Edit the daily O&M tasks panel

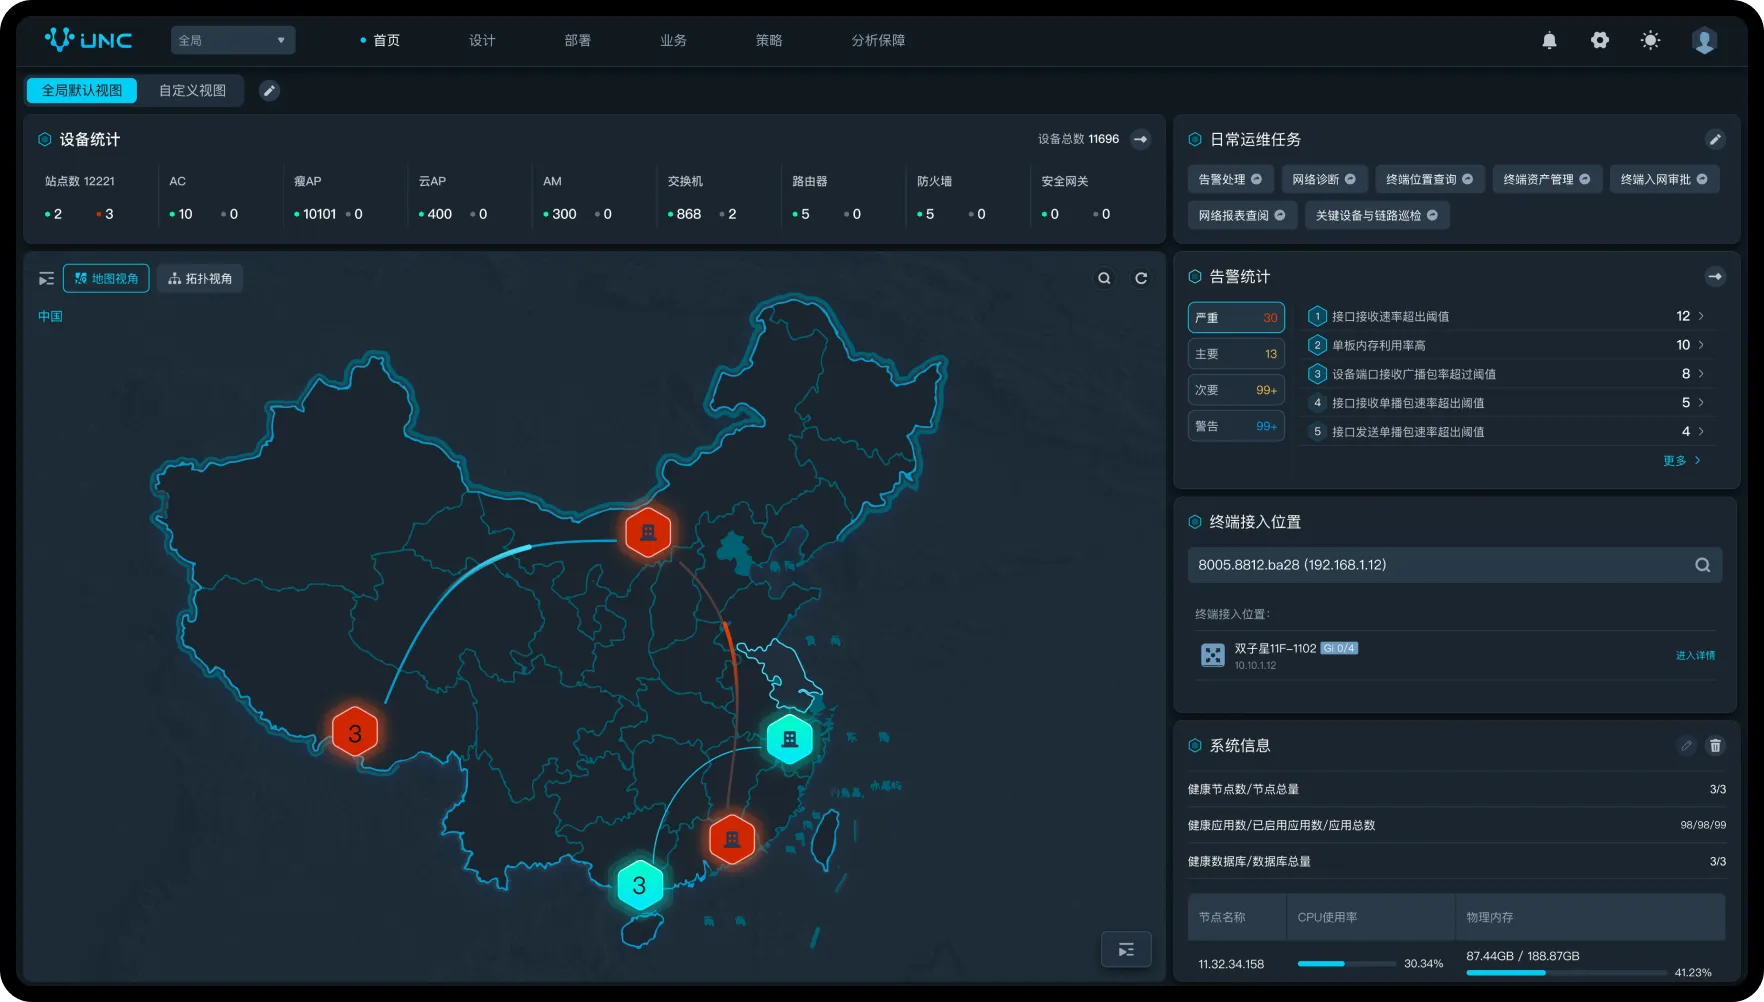click(x=1714, y=140)
